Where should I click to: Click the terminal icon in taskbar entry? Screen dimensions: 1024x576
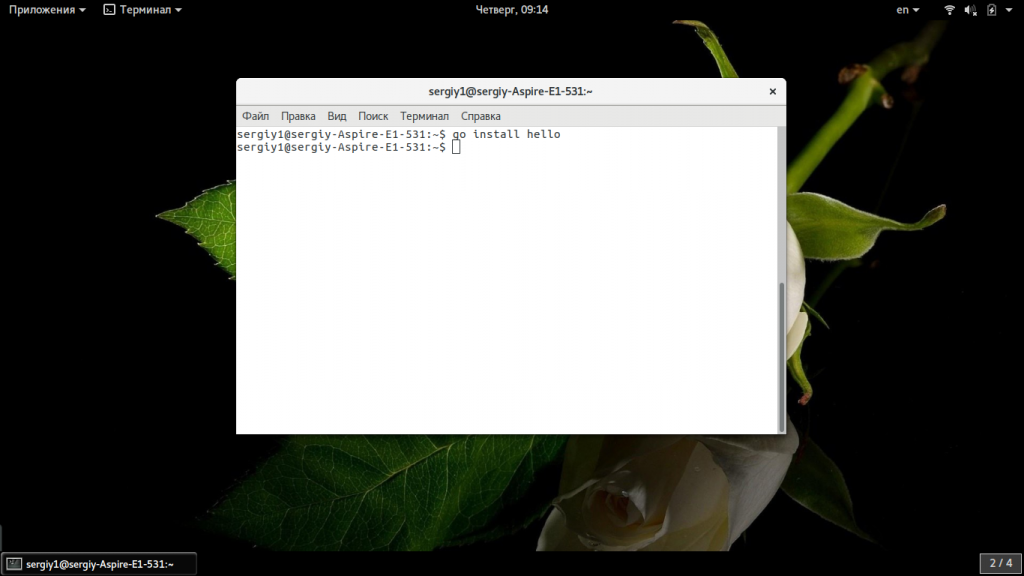[x=14, y=564]
